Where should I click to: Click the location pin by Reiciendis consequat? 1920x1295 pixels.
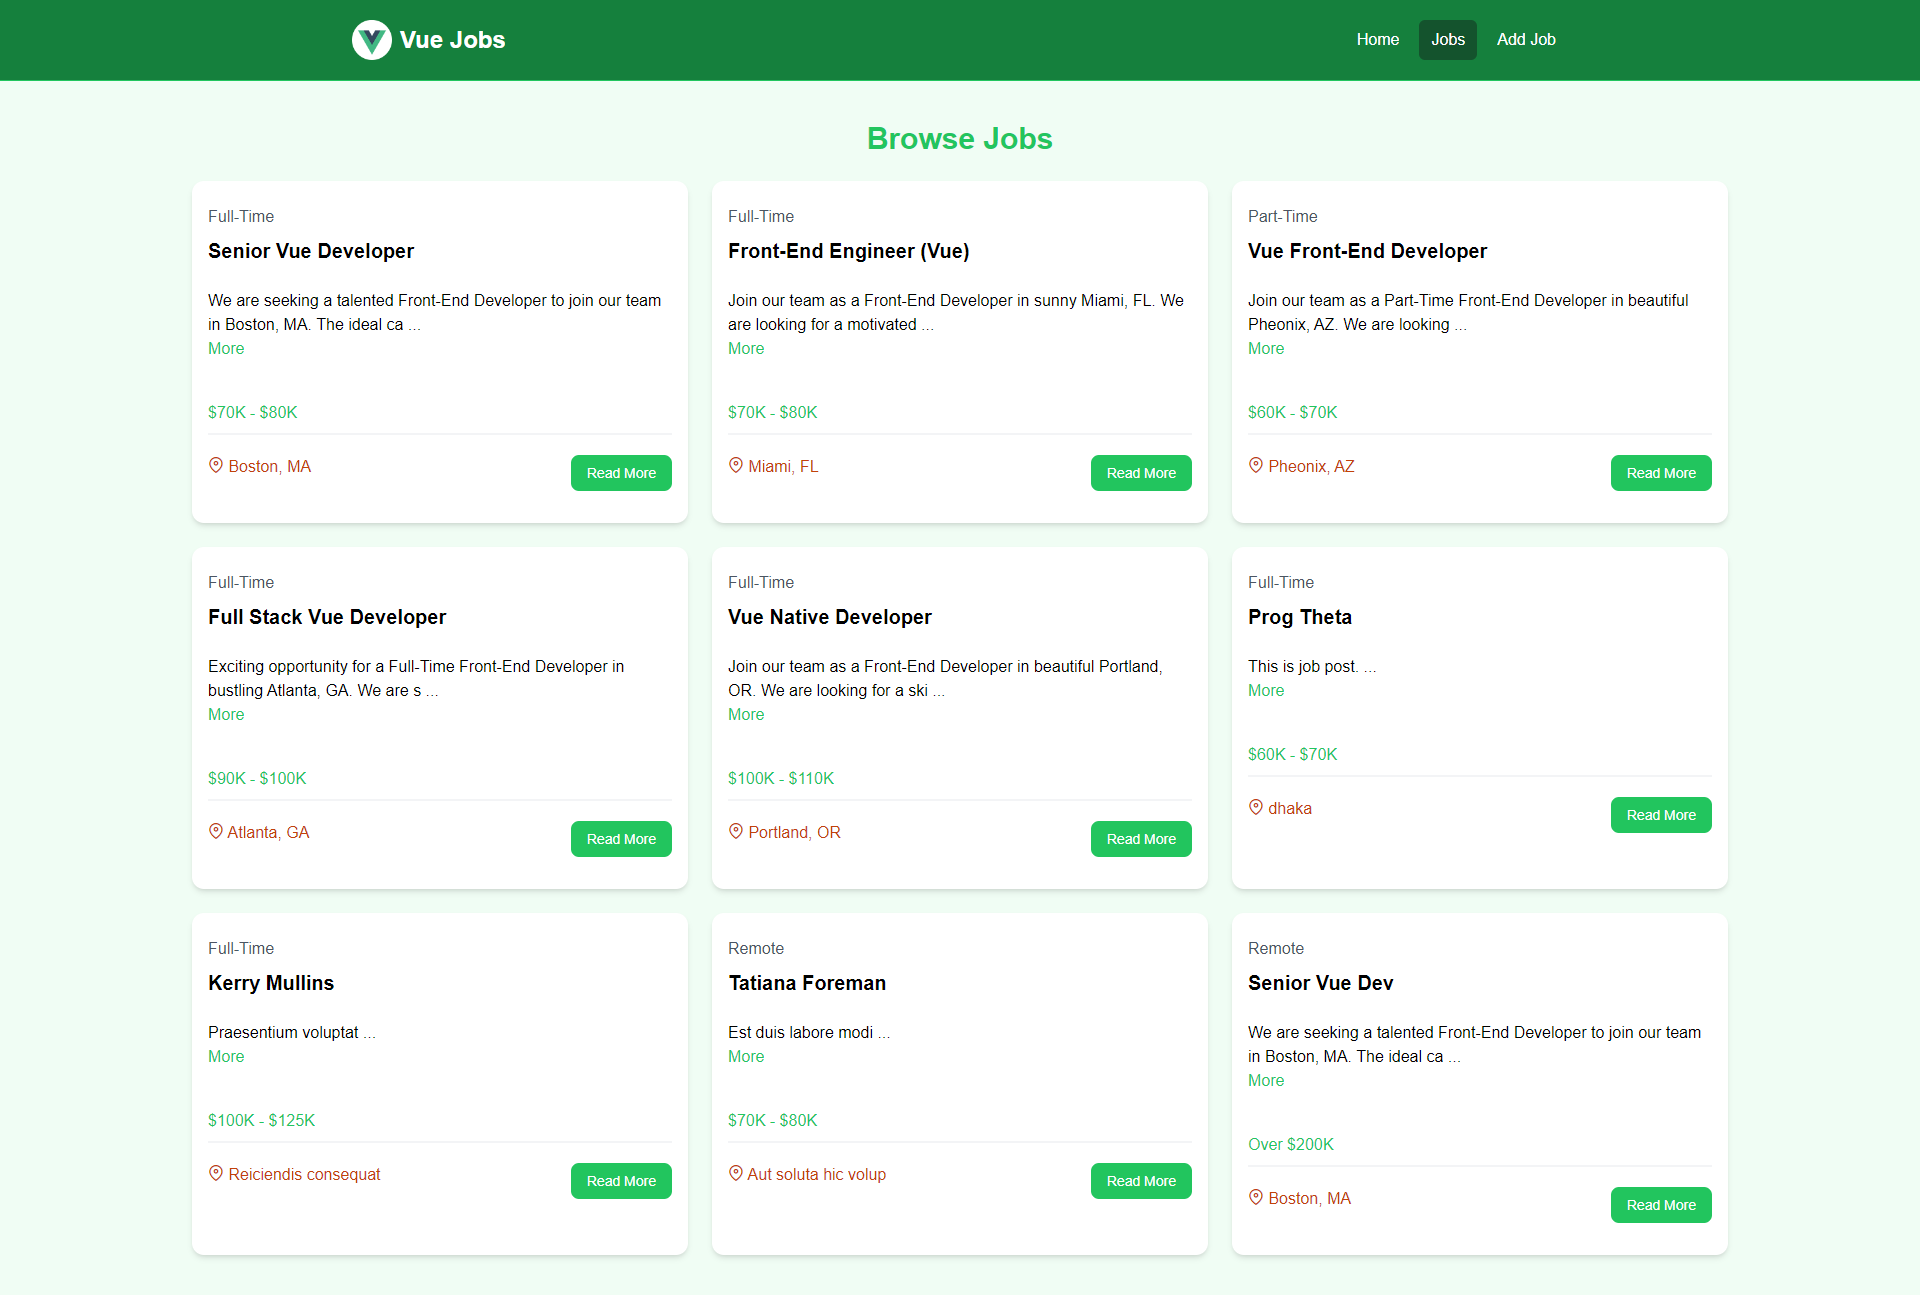click(215, 1173)
